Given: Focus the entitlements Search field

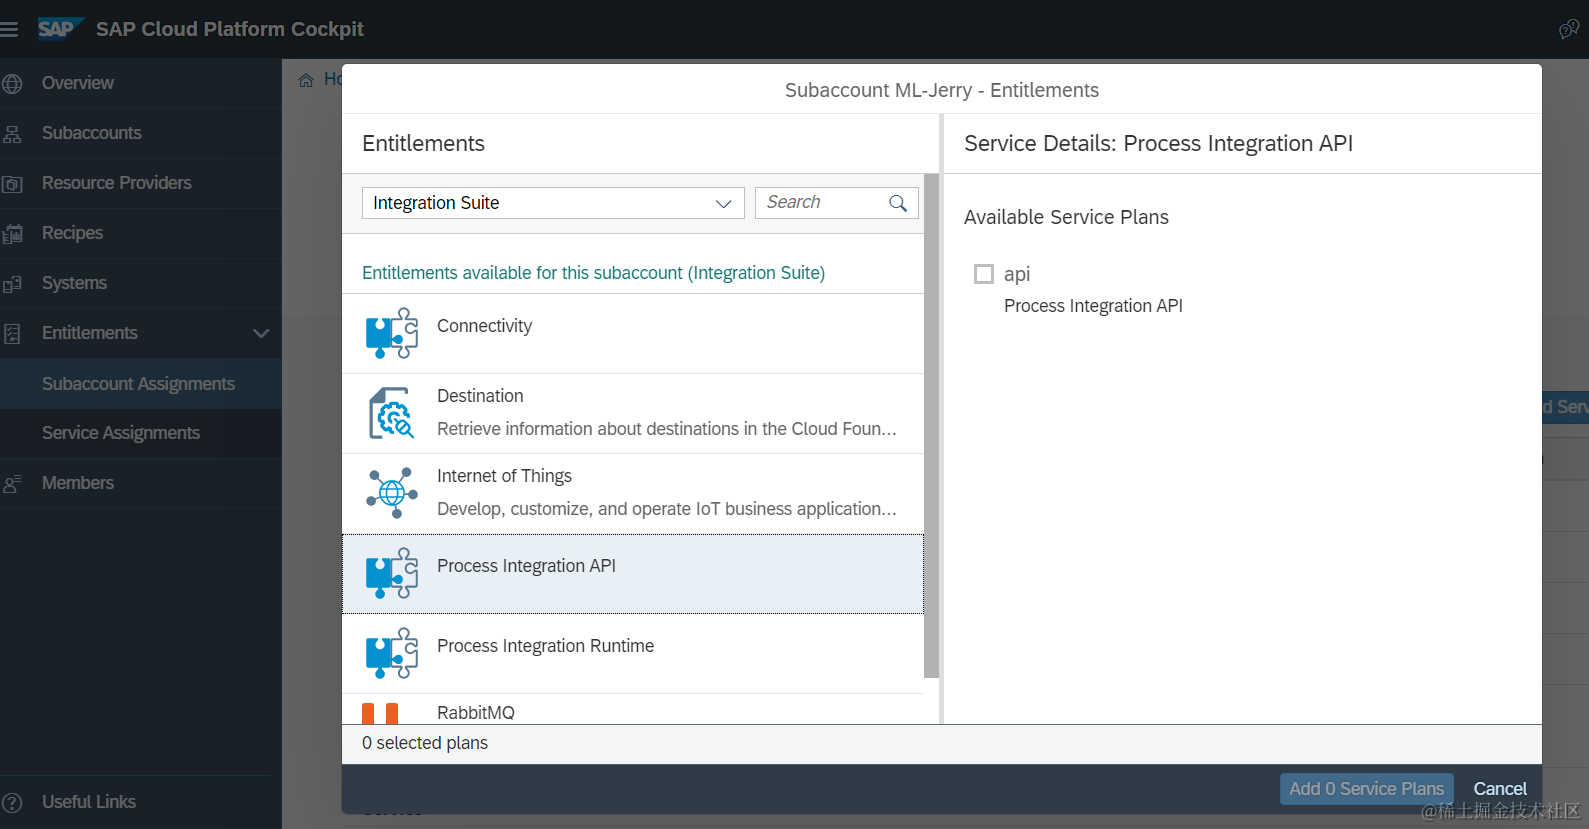Looking at the screenshot, I should coord(822,203).
